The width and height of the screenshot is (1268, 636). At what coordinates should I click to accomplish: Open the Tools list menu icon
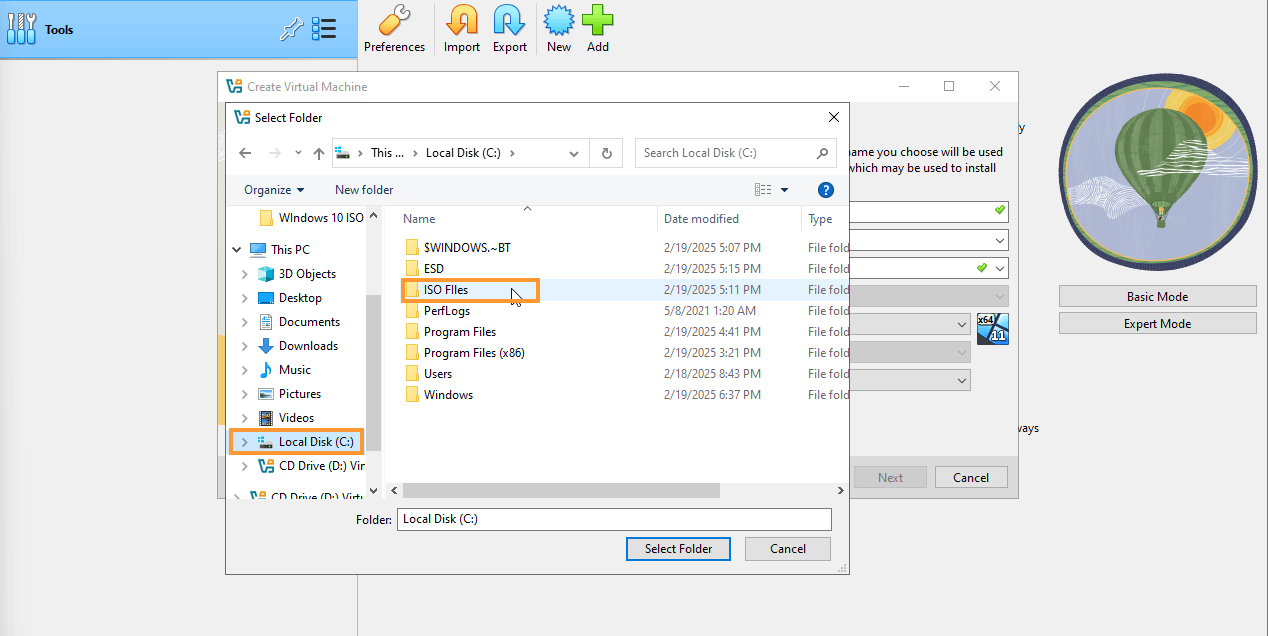324,29
